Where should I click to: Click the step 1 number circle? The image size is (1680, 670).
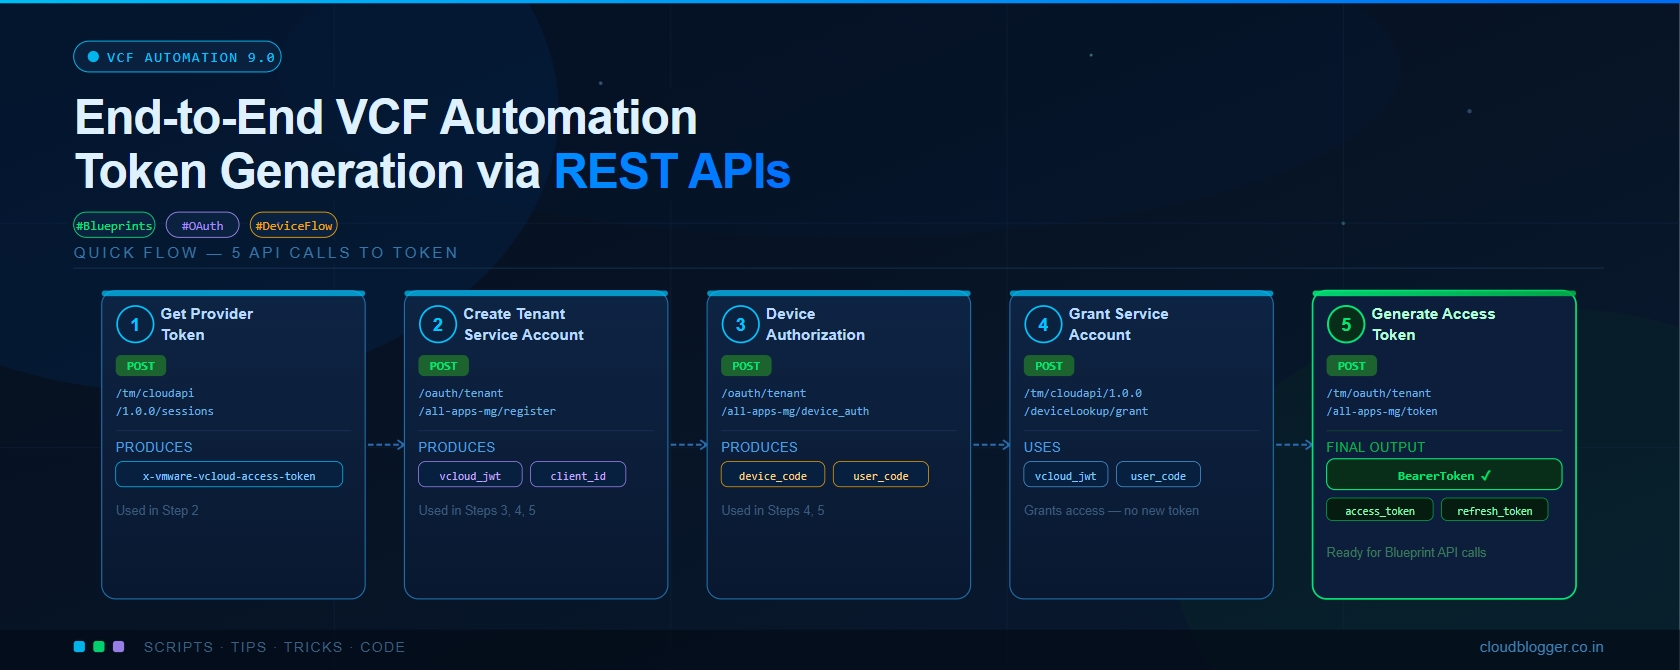point(135,324)
